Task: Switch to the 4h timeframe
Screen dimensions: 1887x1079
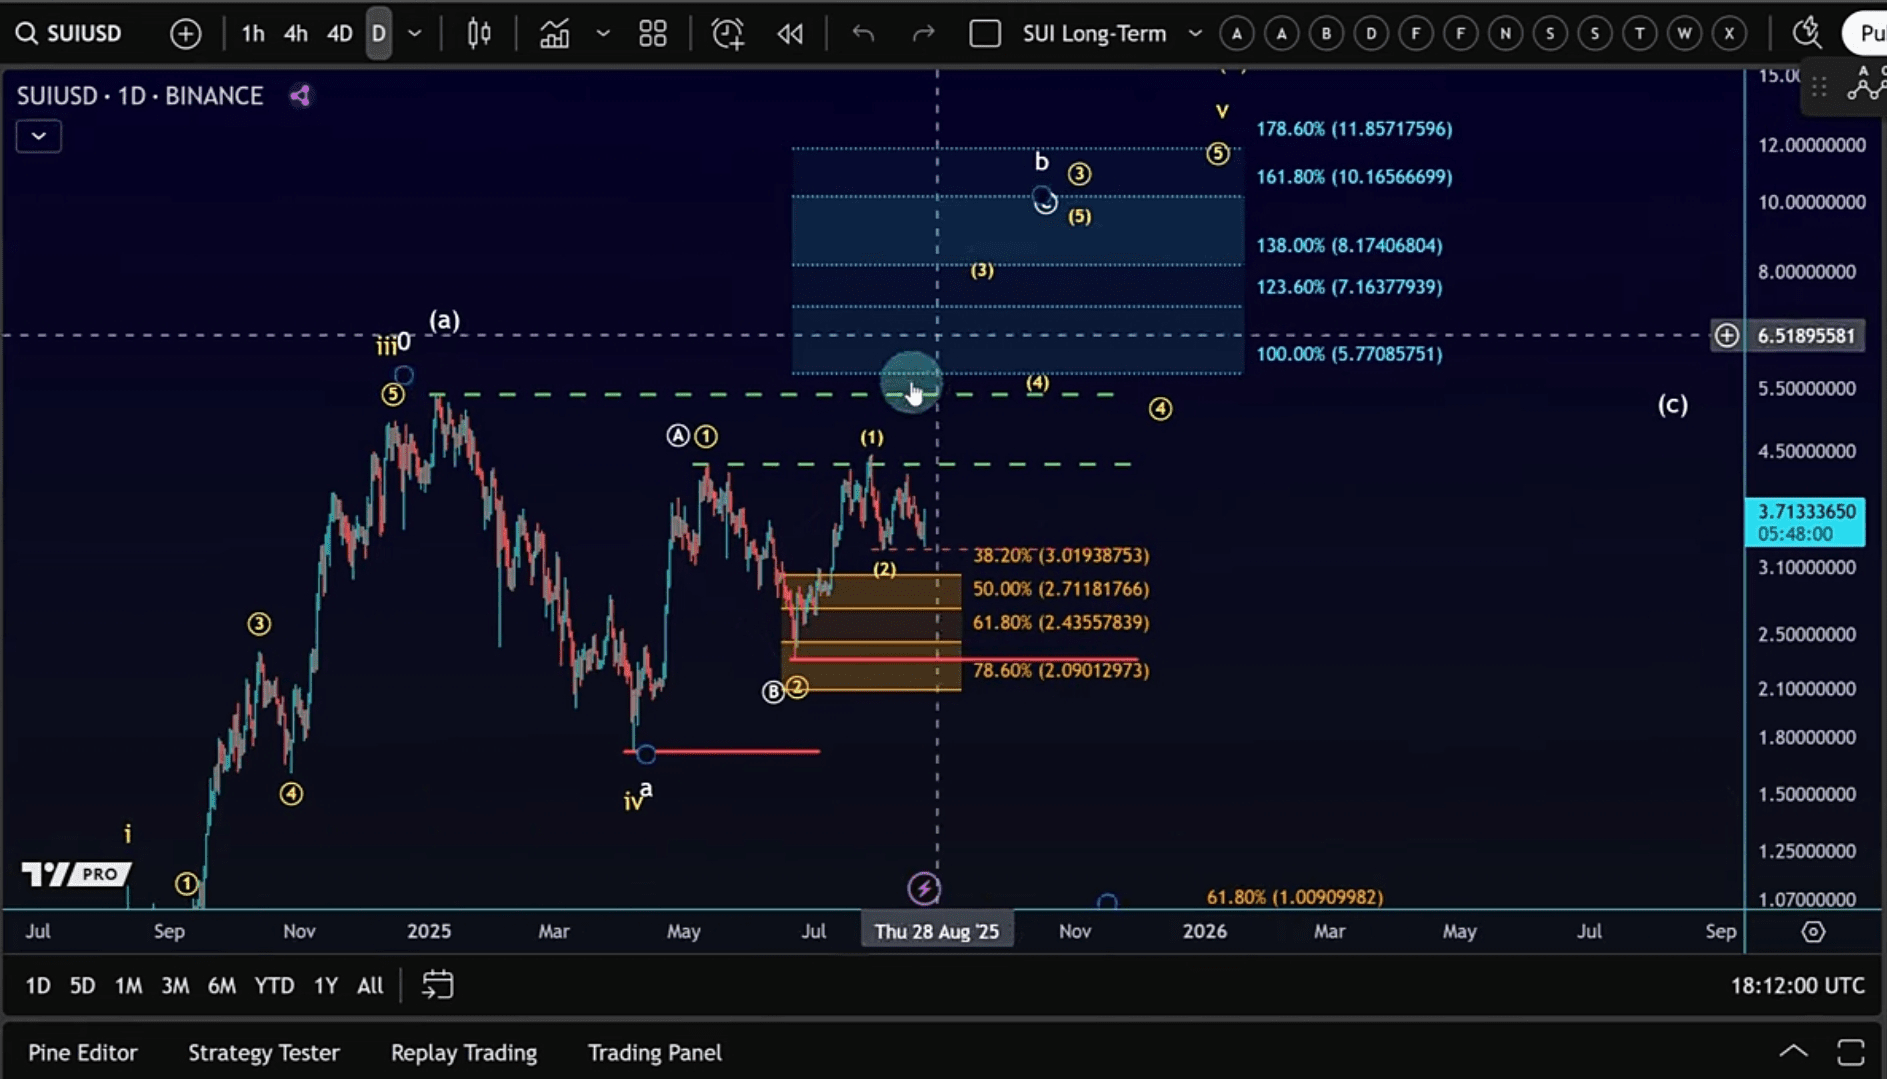Action: click(295, 34)
